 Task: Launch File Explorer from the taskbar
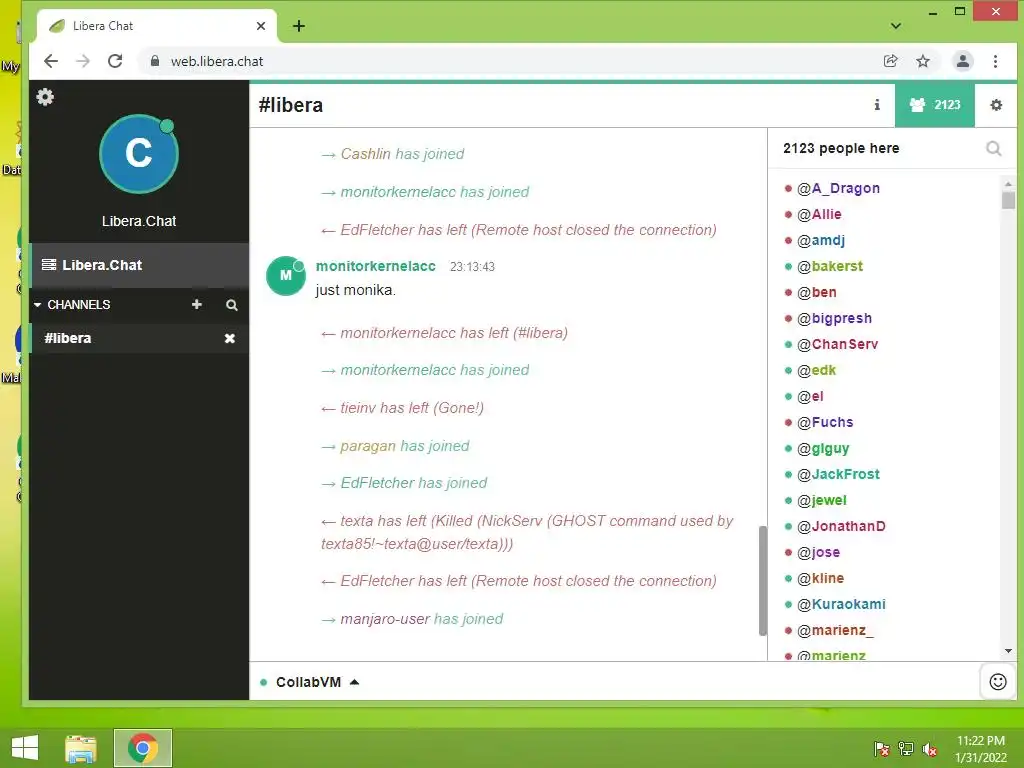pos(81,748)
